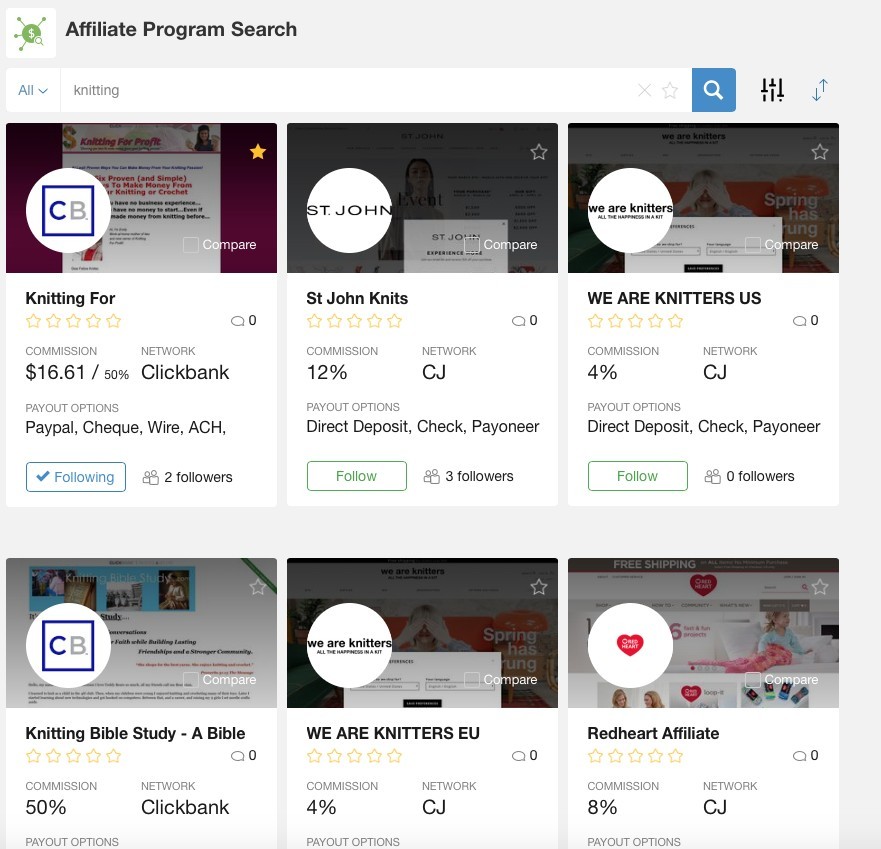Check Compare box on Knitting Bible Study card
881x849 pixels.
(x=191, y=679)
